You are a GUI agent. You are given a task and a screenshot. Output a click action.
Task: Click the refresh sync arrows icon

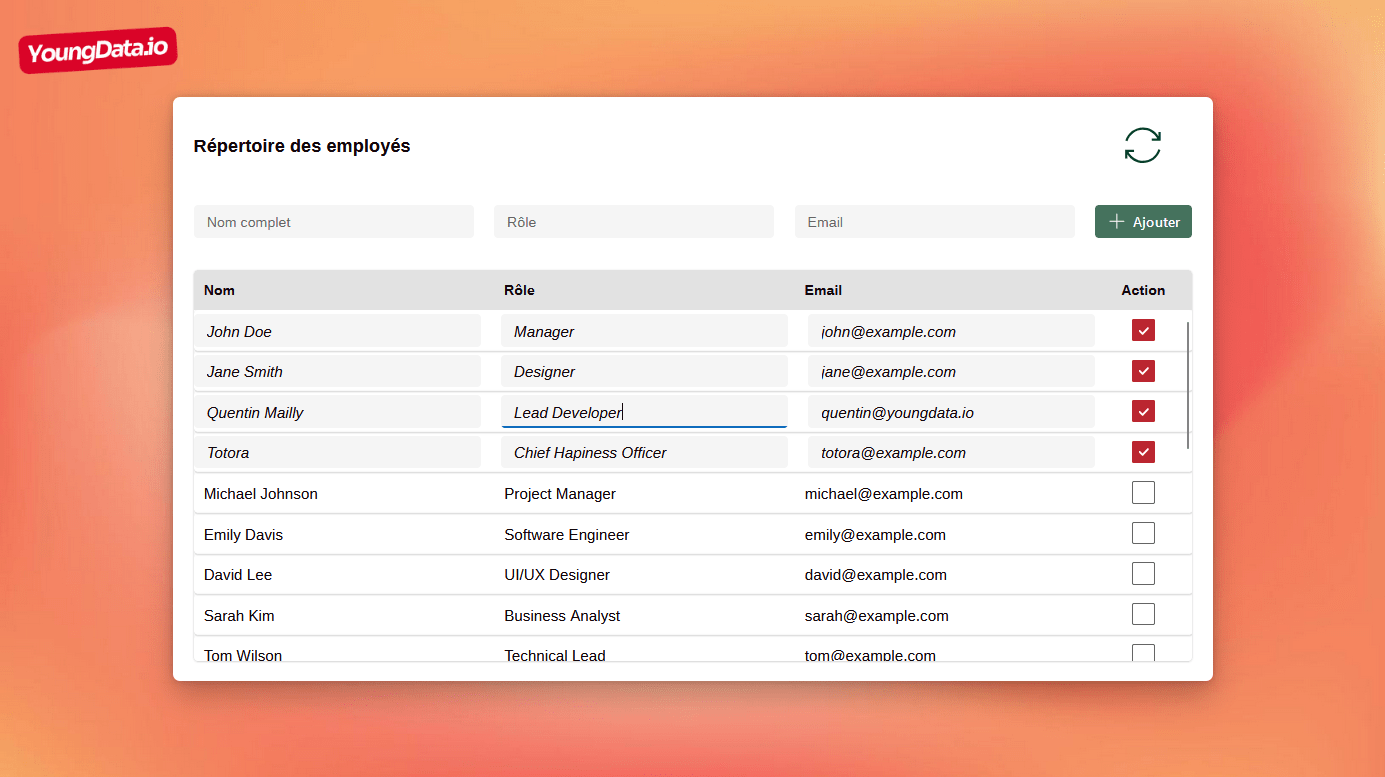[x=1142, y=145]
